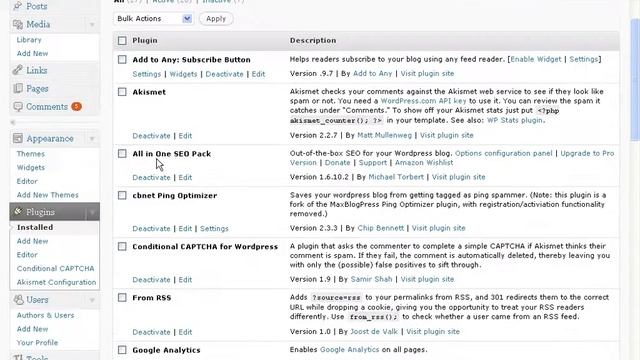640x360 pixels.
Task: Click Enable Widget link for Add to Any
Action: tap(536, 59)
